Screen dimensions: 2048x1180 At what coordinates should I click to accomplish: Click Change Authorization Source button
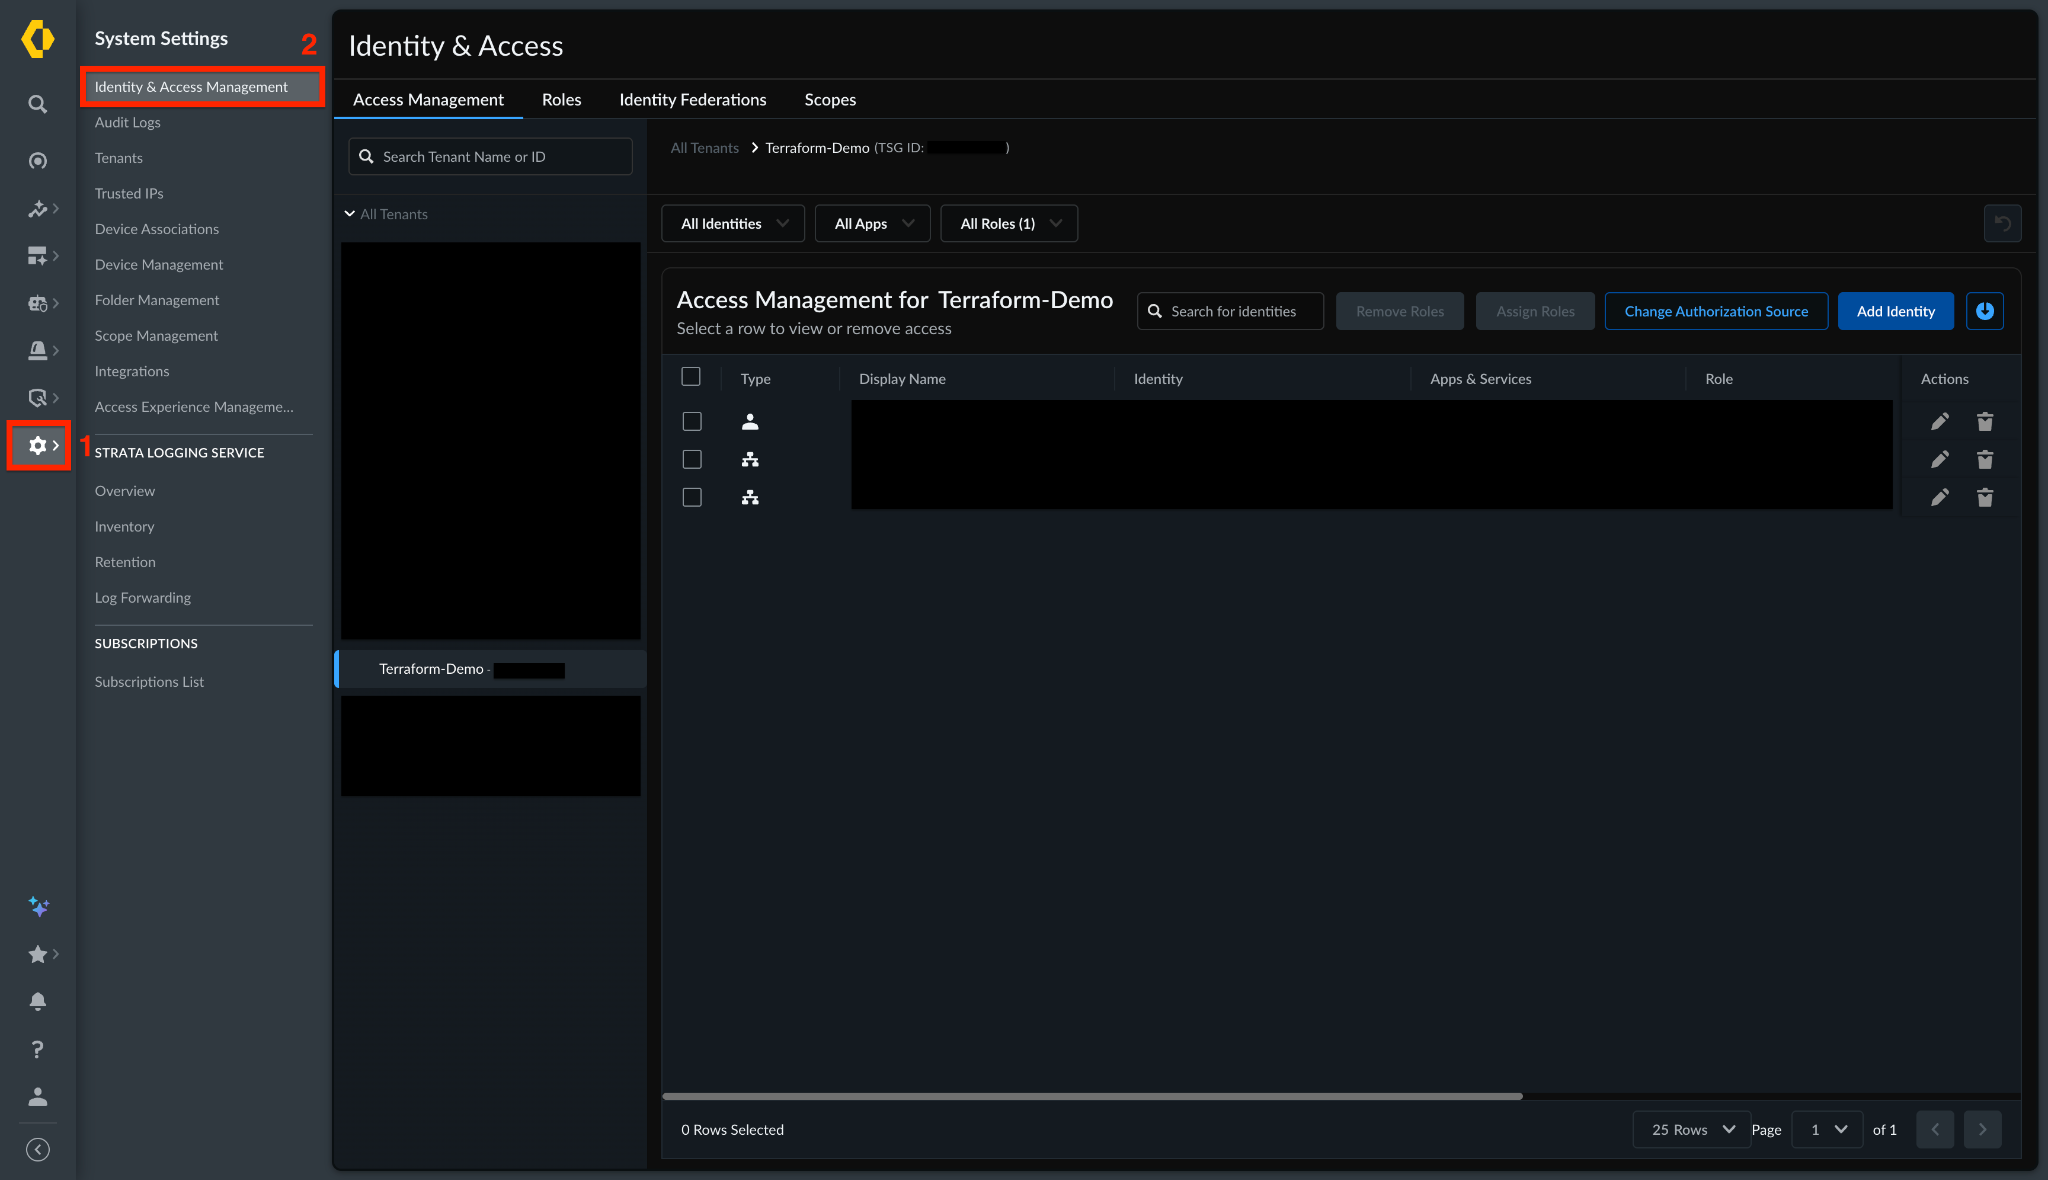point(1716,311)
